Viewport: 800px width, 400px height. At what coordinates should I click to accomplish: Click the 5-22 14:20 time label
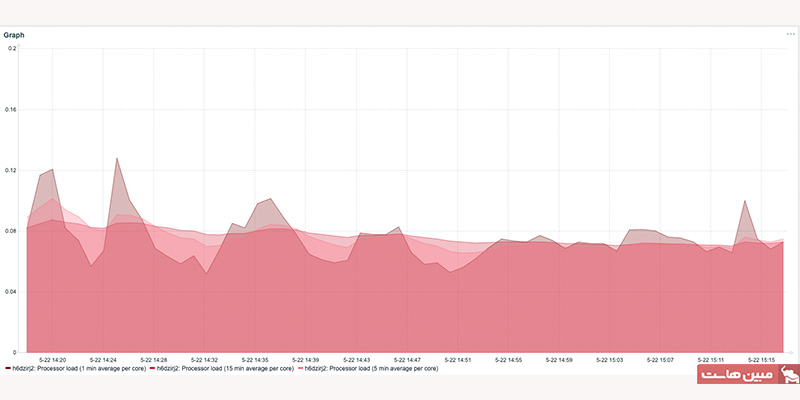click(53, 360)
